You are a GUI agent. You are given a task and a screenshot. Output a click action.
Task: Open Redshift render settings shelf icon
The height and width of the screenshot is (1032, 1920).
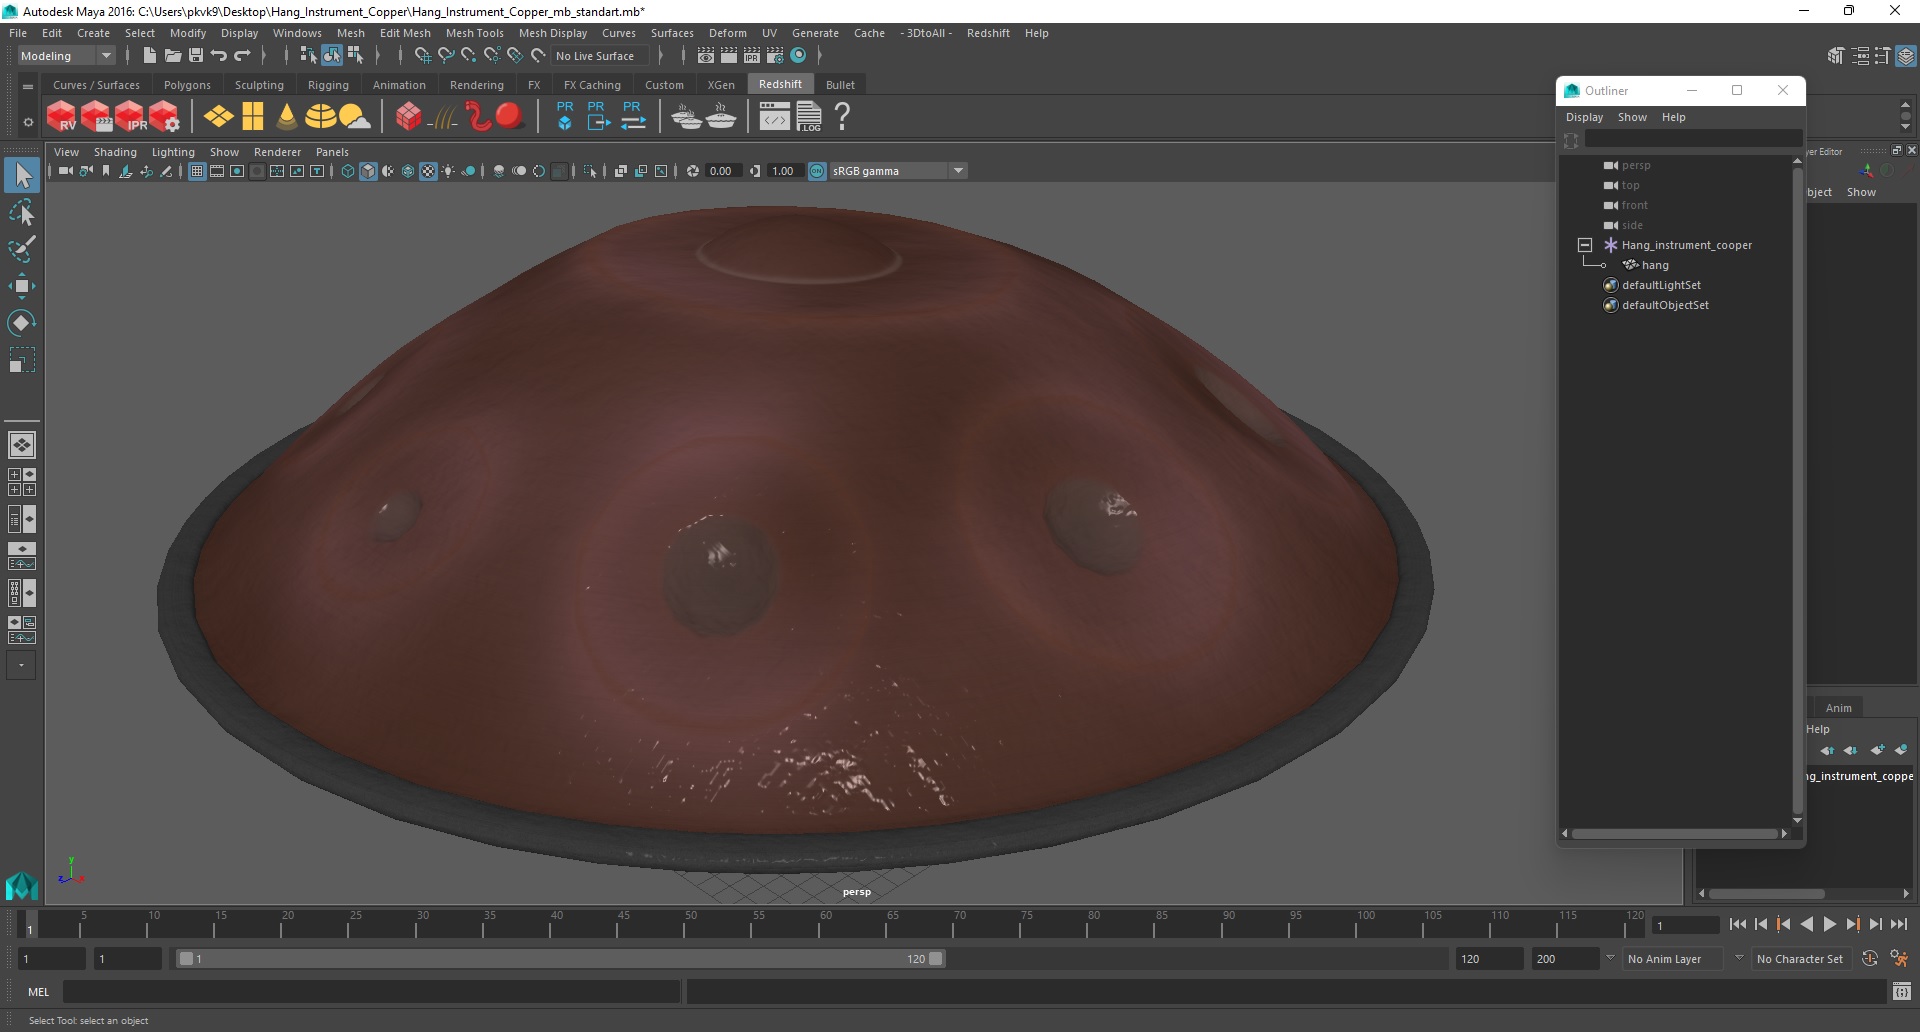[164, 117]
